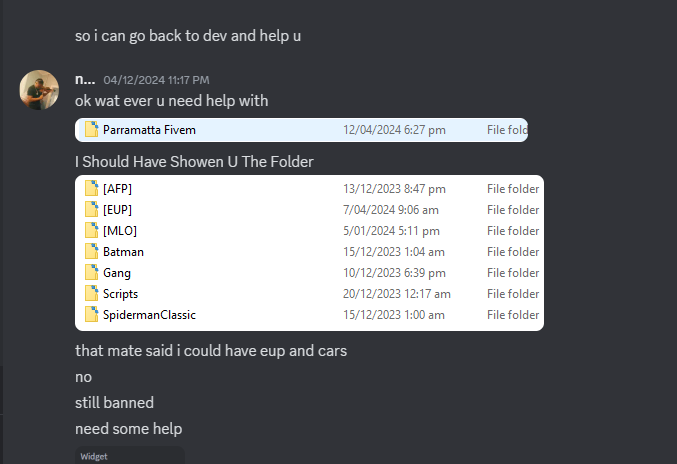Viewport: 677px width, 464px height.
Task: Click the 'still banned' message
Action: 114,403
